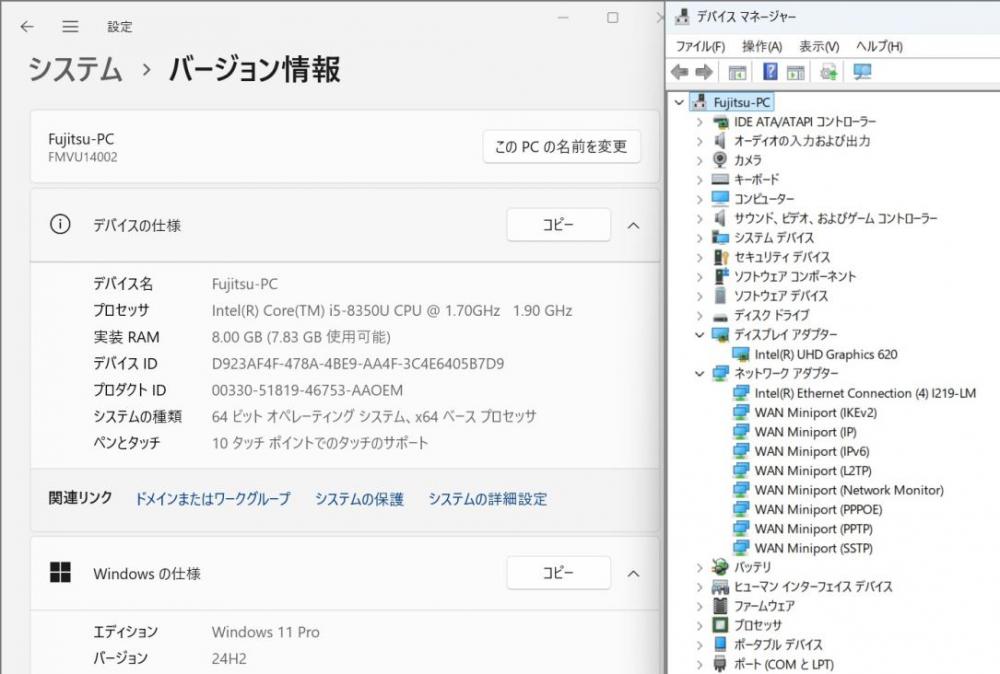Select WAN Miniport (IKEv2) adapter
The width and height of the screenshot is (1000, 674).
[x=816, y=413]
